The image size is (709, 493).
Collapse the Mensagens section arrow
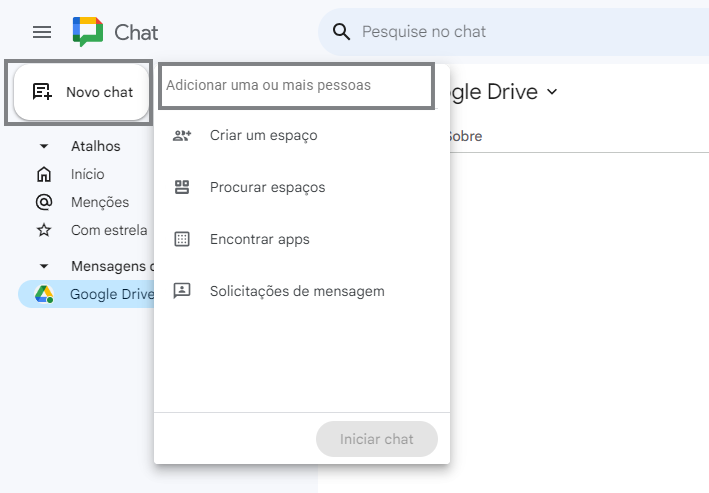(44, 266)
